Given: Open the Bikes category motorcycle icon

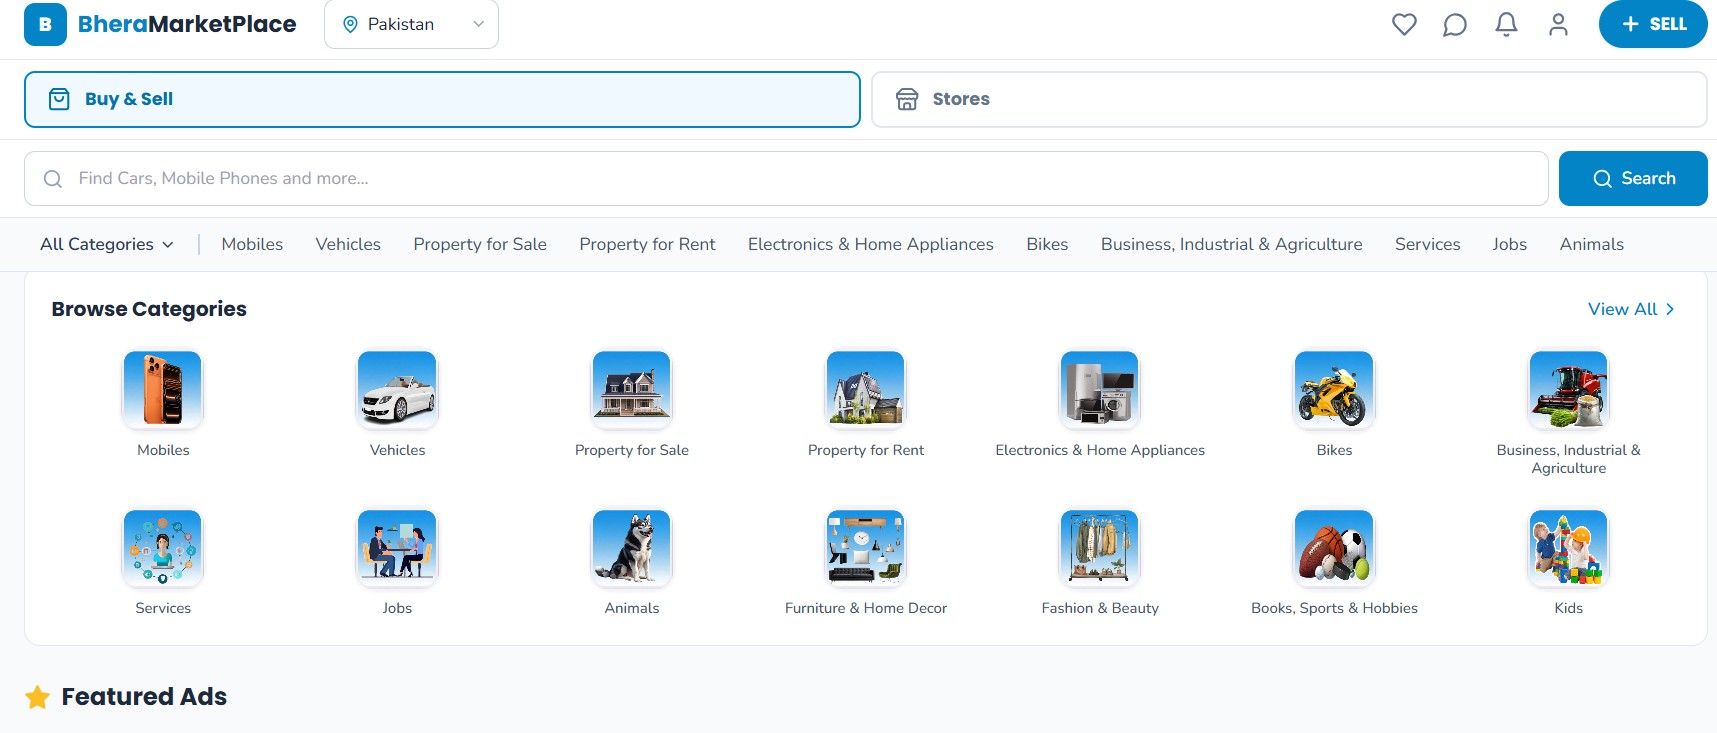Looking at the screenshot, I should point(1334,389).
